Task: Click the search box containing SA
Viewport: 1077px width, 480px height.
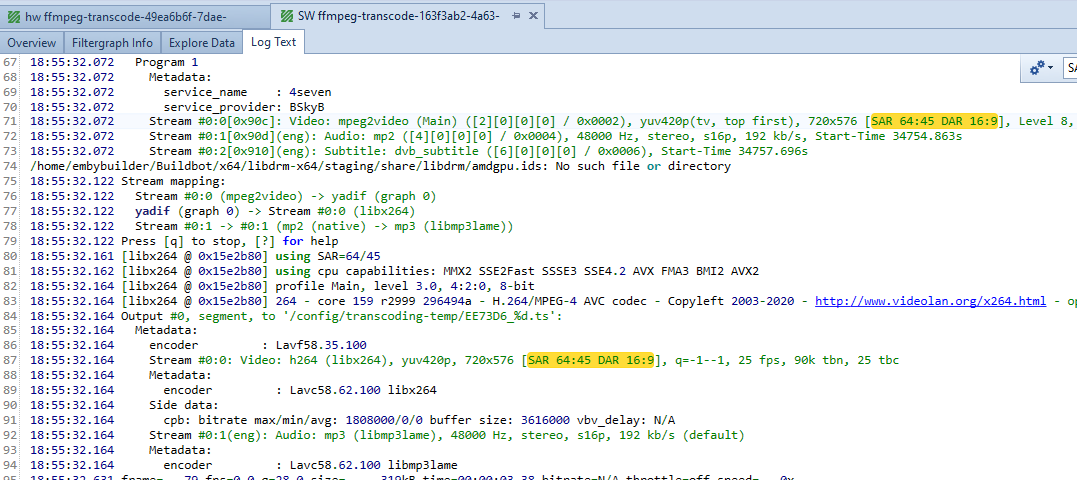Action: click(x=1069, y=66)
